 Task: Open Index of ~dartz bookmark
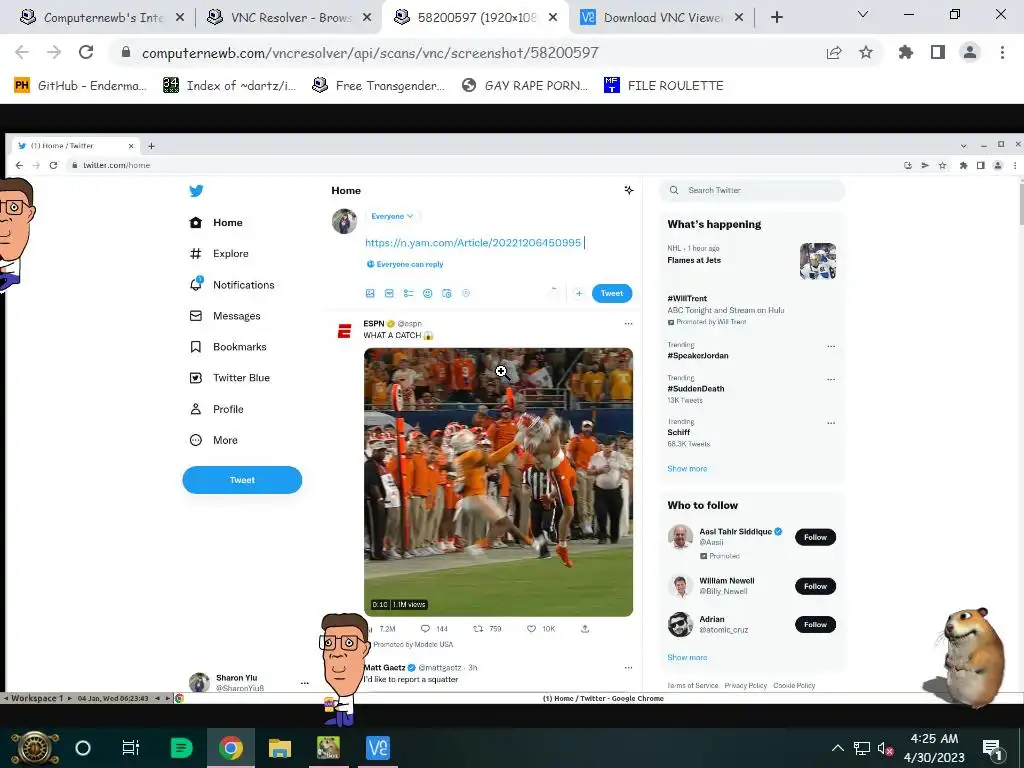[x=230, y=86]
